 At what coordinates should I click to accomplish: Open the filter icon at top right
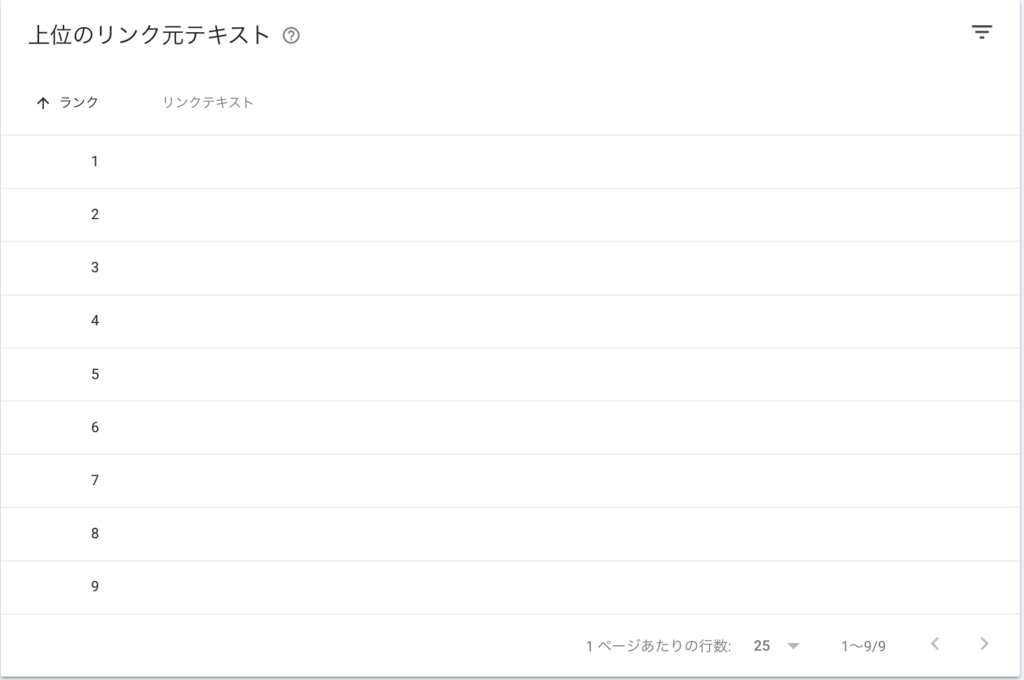982,32
